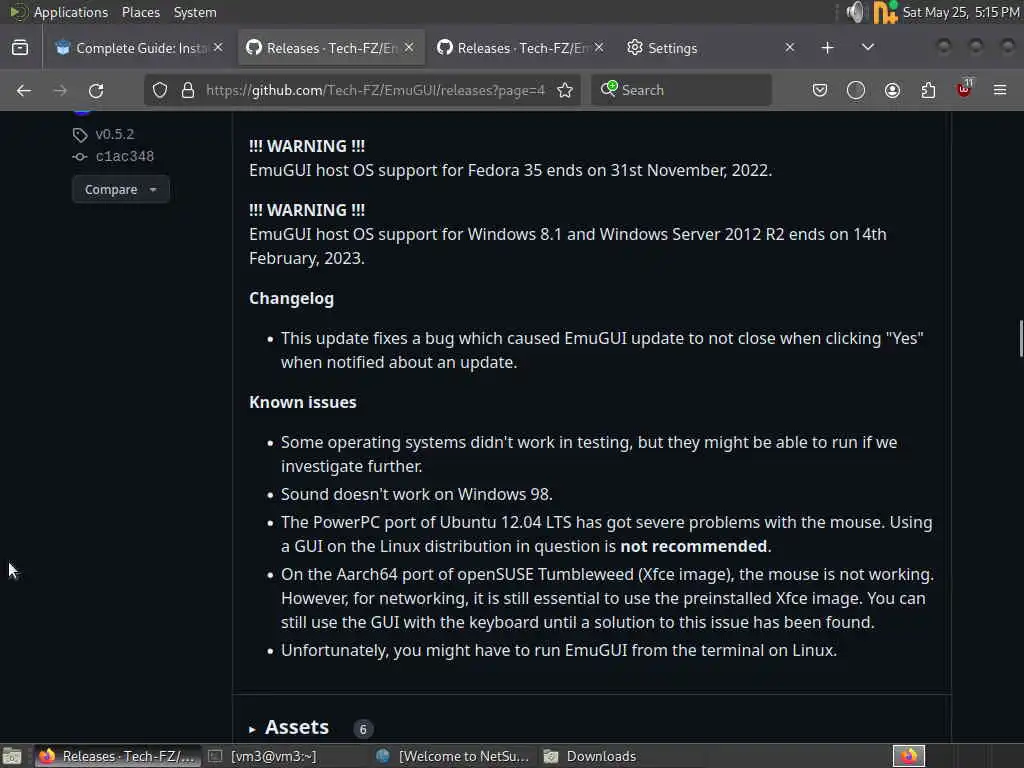1024x768 pixels.
Task: List all tabs with the chevron
Action: pos(867,48)
